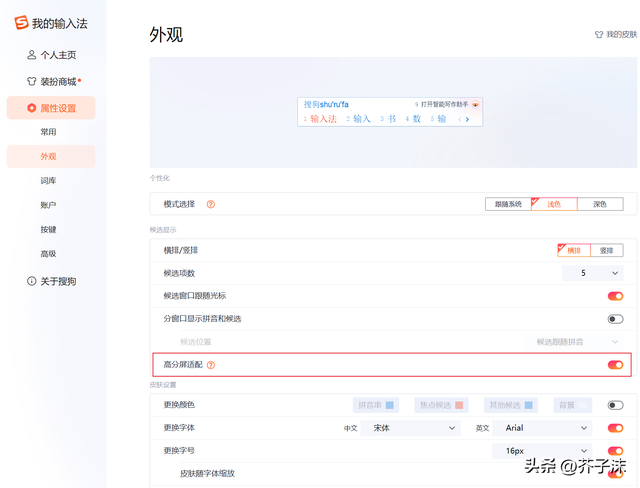The image size is (640, 488).
Task: Open 候选位置 dropdown 候选跟随拼音
Action: point(573,342)
